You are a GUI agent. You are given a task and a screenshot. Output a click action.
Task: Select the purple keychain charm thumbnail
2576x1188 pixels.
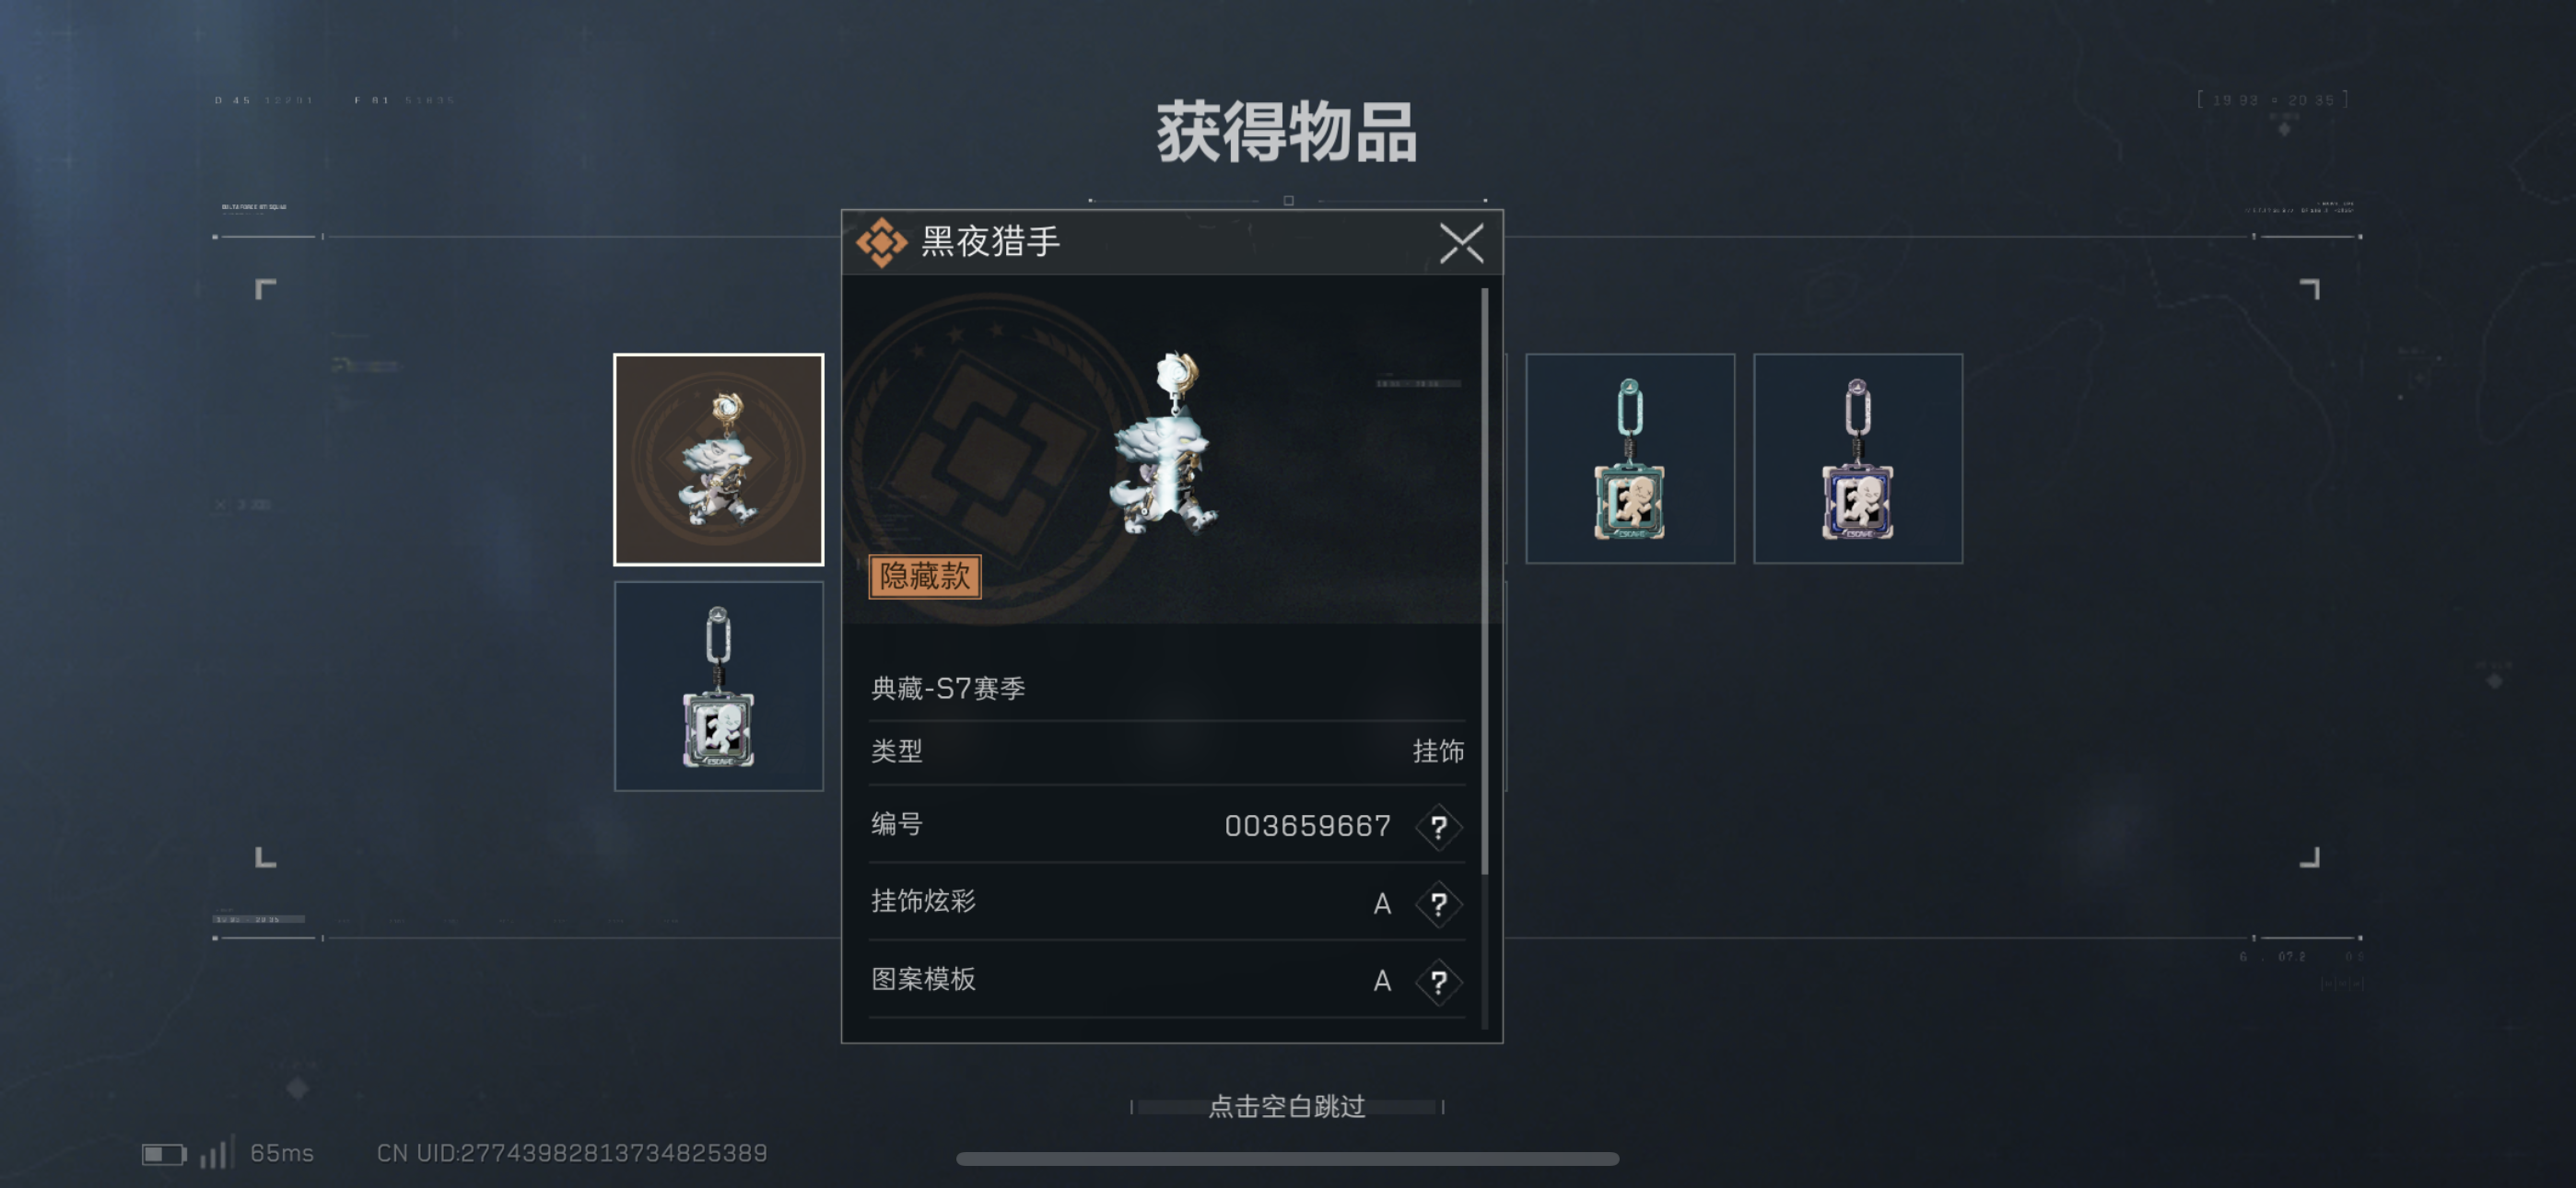click(x=1857, y=458)
